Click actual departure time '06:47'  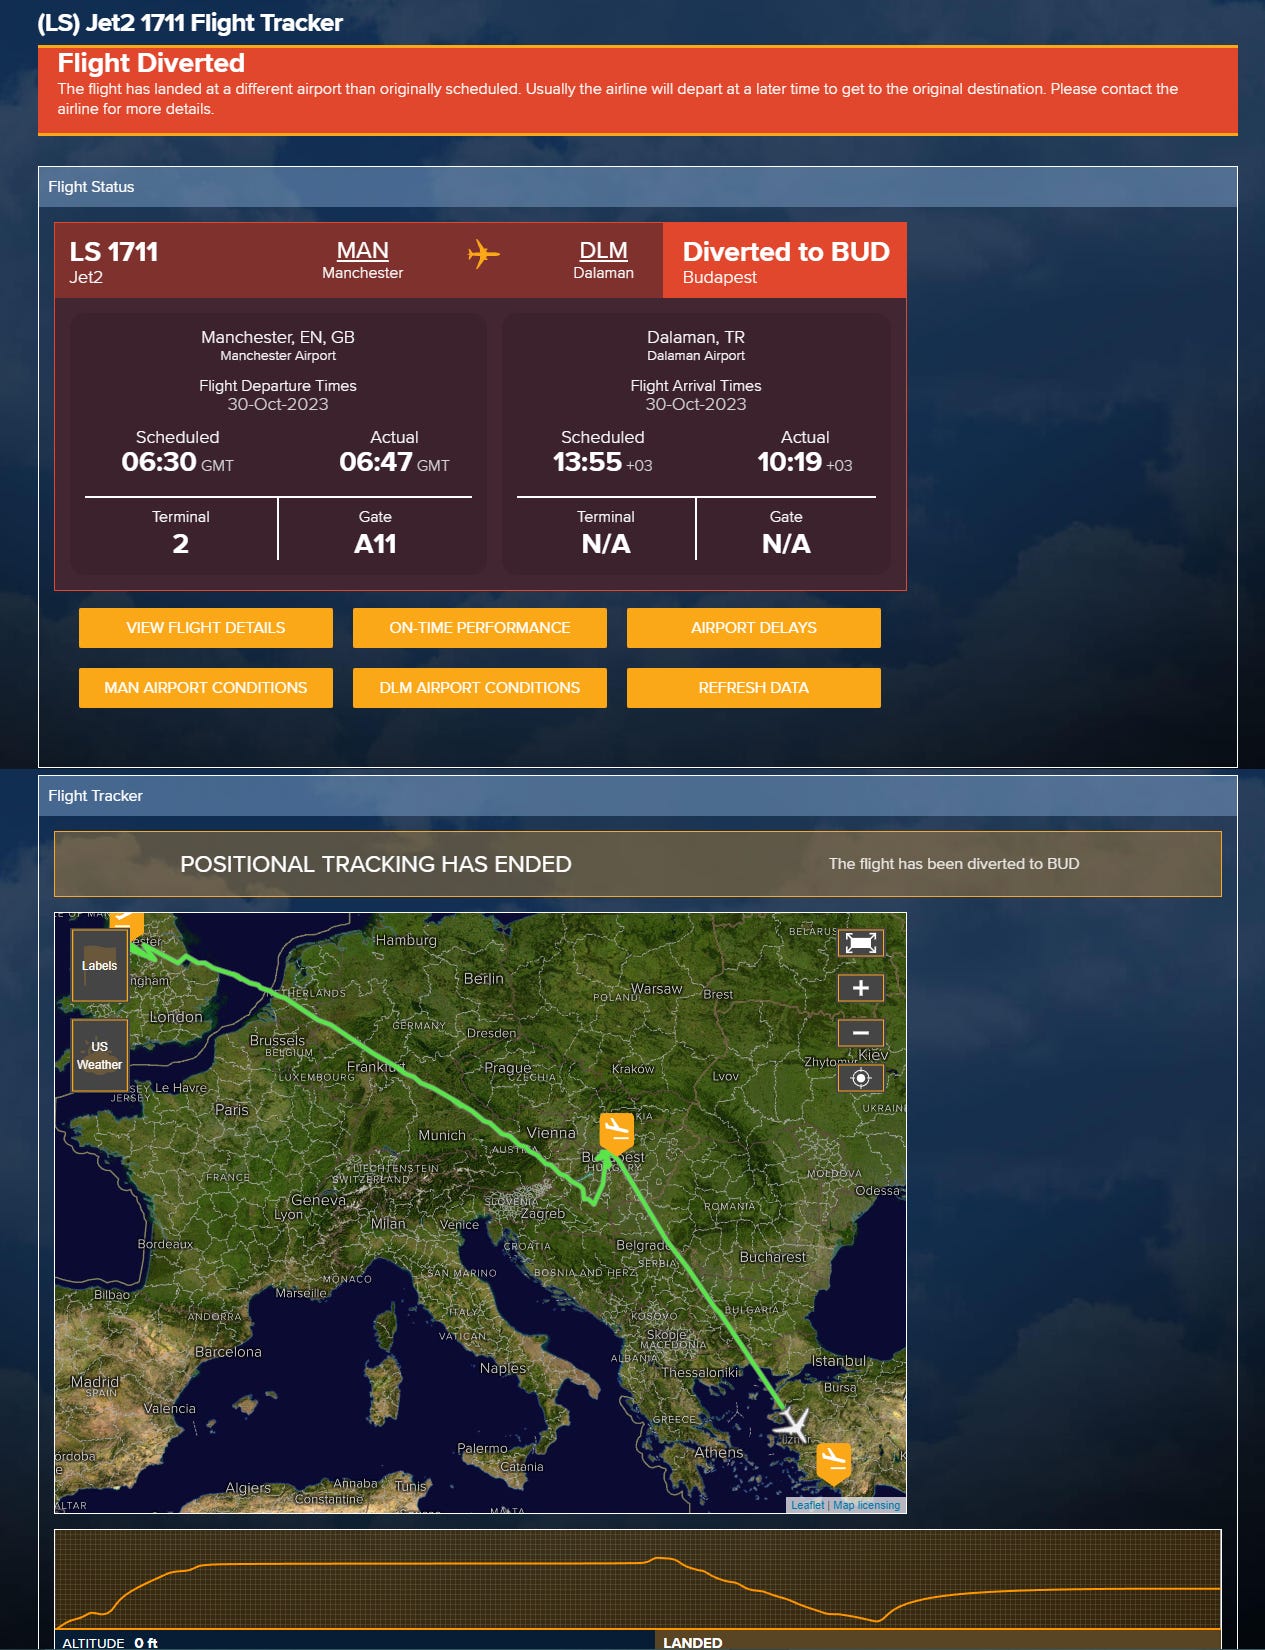click(x=376, y=462)
